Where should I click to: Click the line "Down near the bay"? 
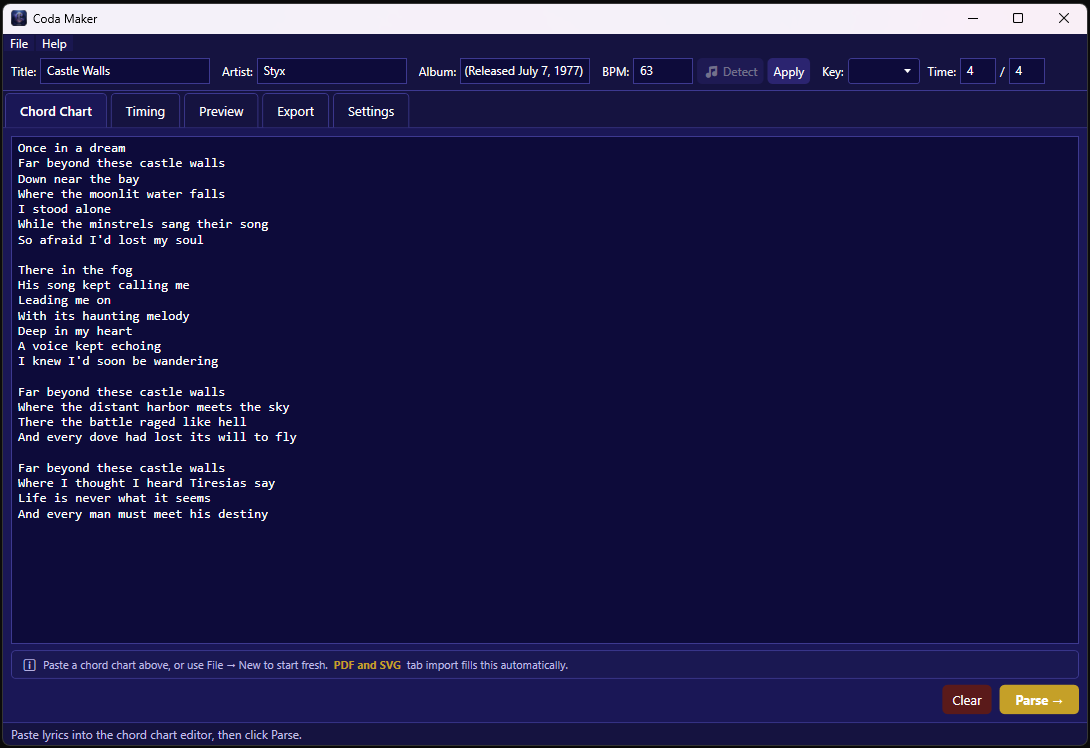(x=79, y=179)
